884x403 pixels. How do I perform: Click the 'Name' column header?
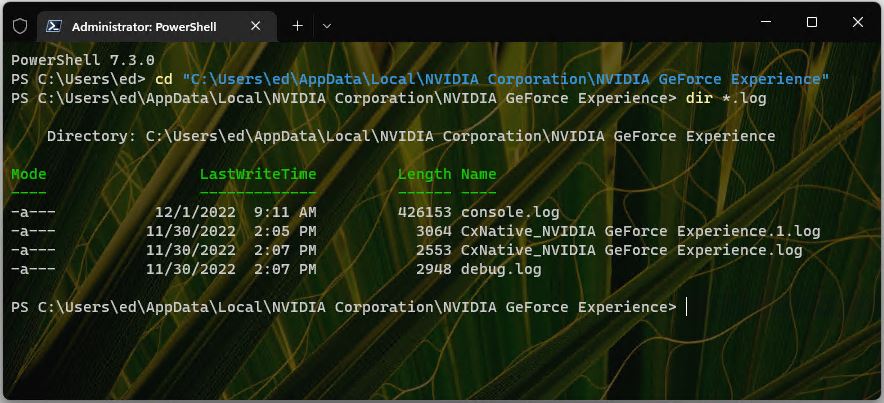click(x=479, y=174)
